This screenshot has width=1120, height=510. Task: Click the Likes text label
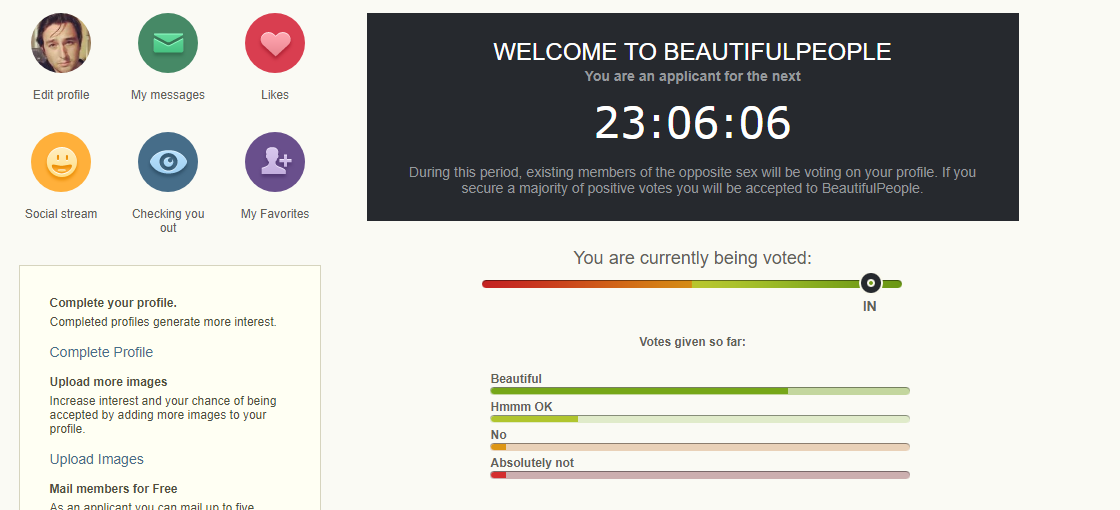click(x=275, y=95)
